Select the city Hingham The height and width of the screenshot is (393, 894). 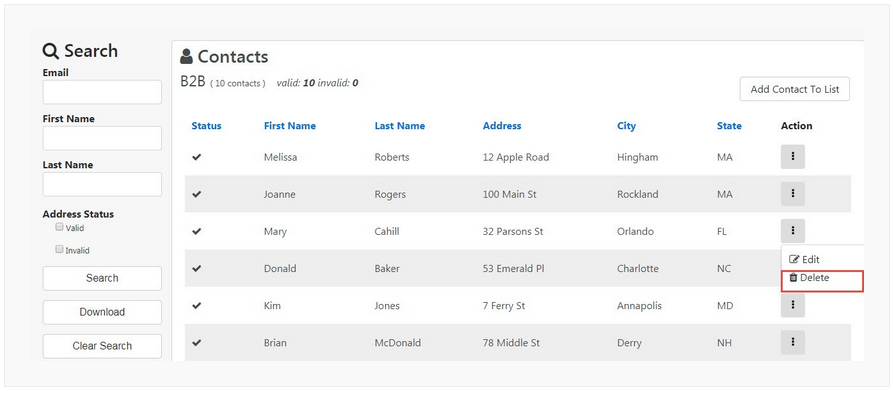[637, 157]
